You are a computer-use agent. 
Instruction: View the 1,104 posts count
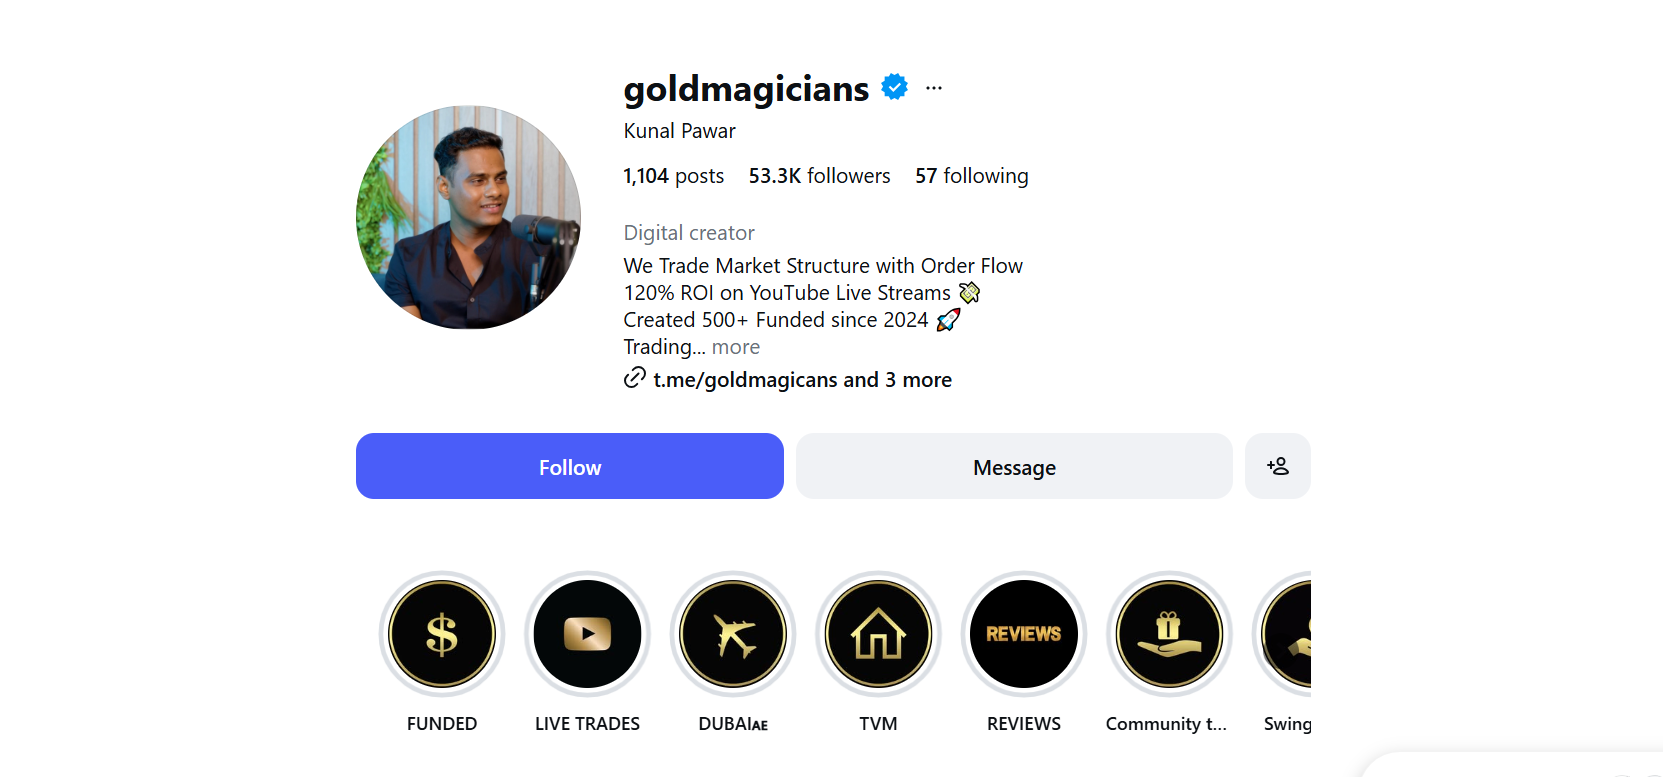673,175
